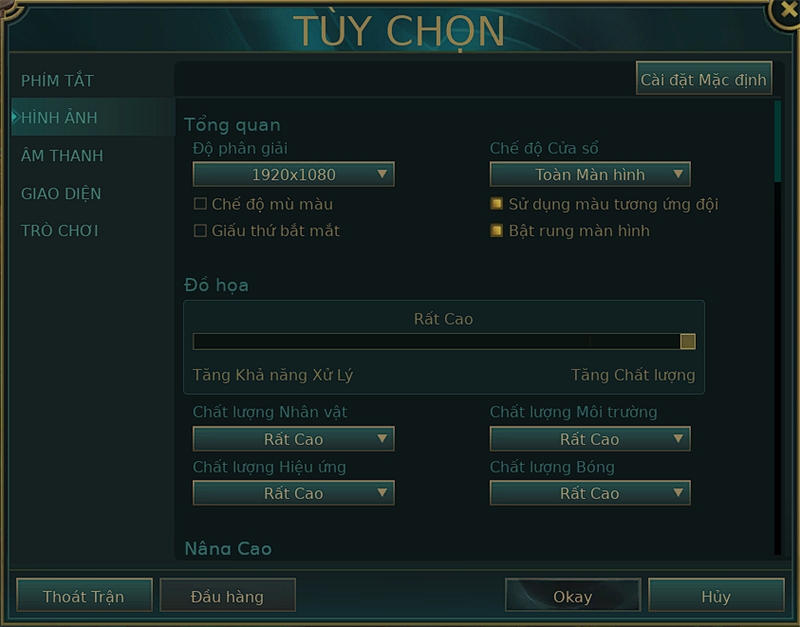Disable Sử dụng màu tương ứng đội
The width and height of the screenshot is (800, 627).
497,203
